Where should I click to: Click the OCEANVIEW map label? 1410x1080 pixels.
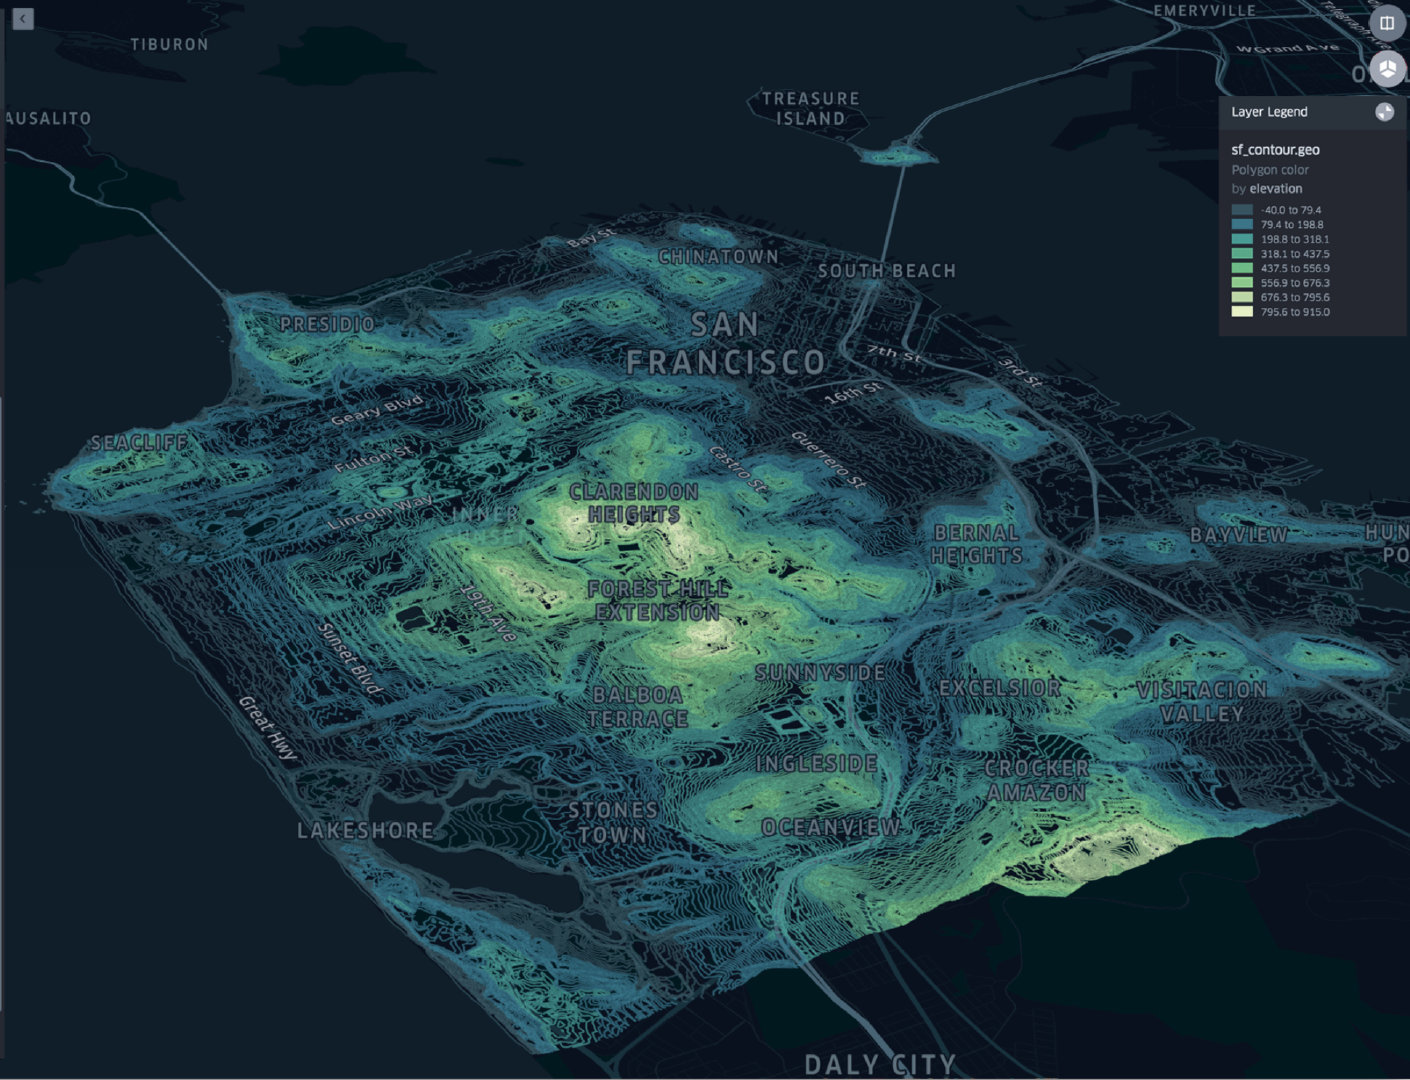click(831, 827)
